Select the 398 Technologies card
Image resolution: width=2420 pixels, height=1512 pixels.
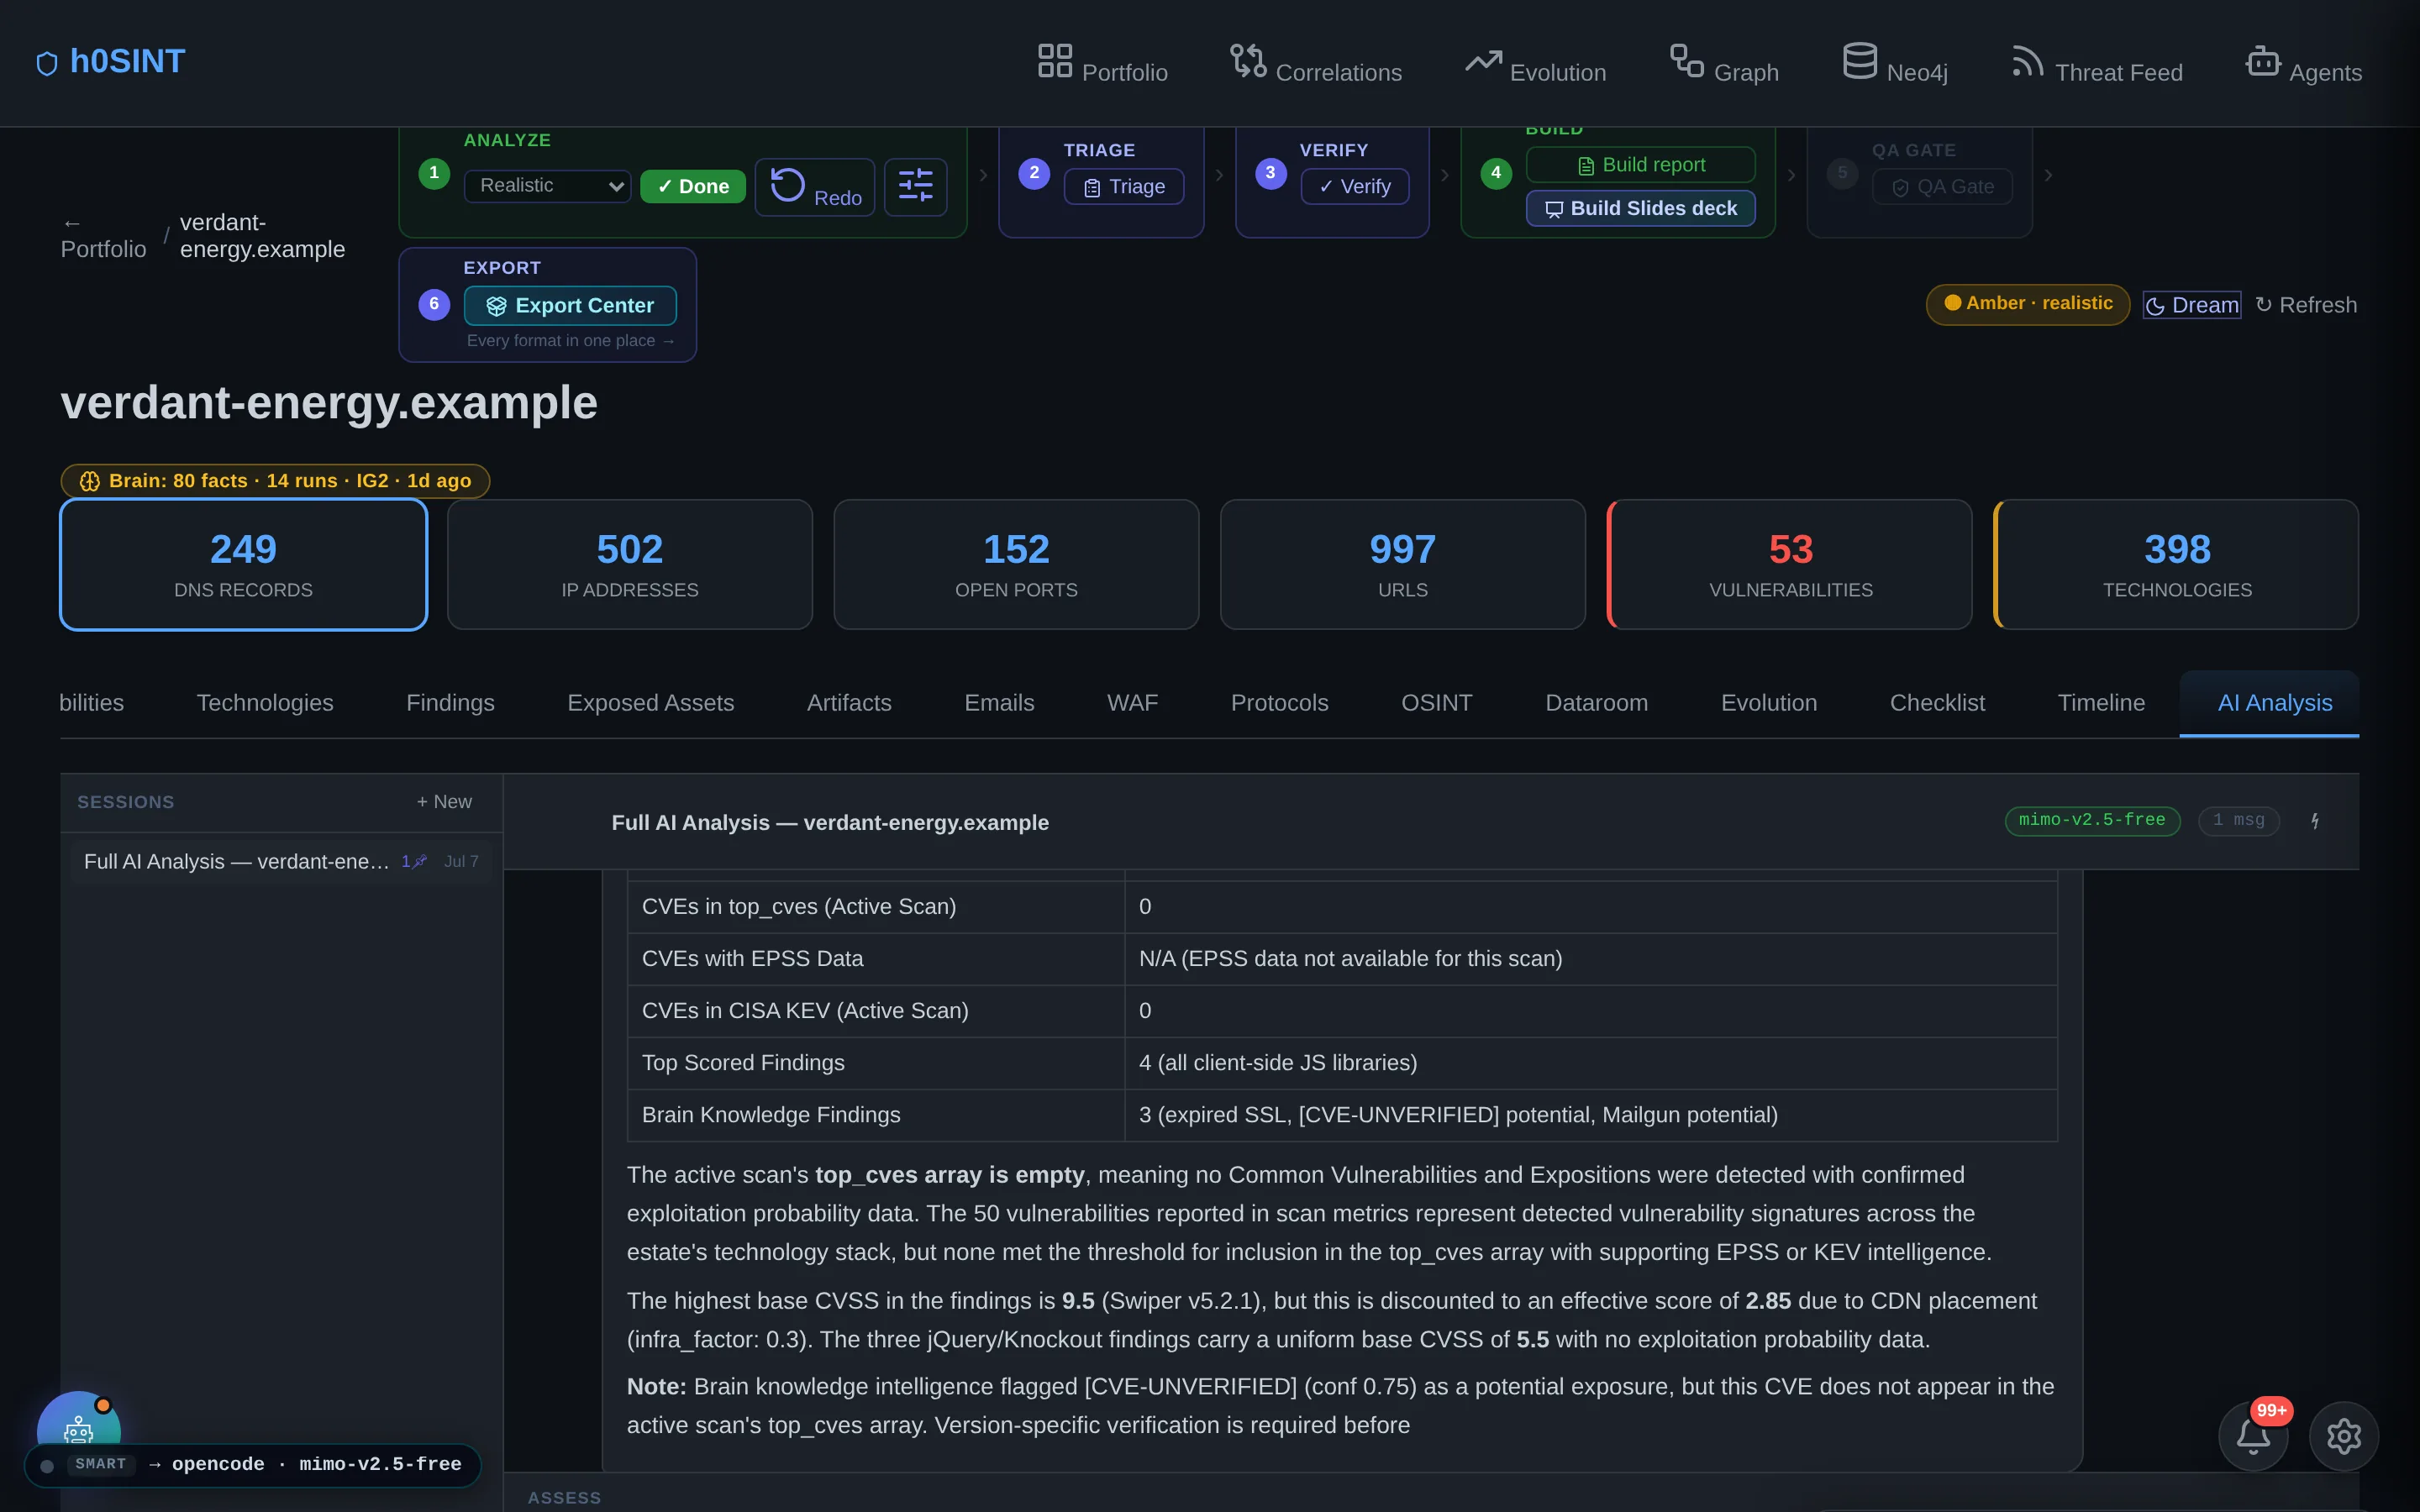pyautogui.click(x=2176, y=564)
